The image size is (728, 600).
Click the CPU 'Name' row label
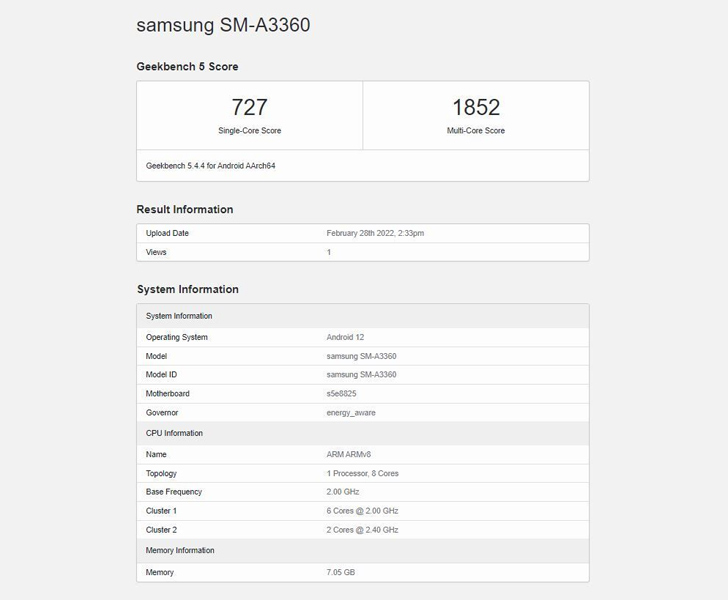pyautogui.click(x=156, y=454)
